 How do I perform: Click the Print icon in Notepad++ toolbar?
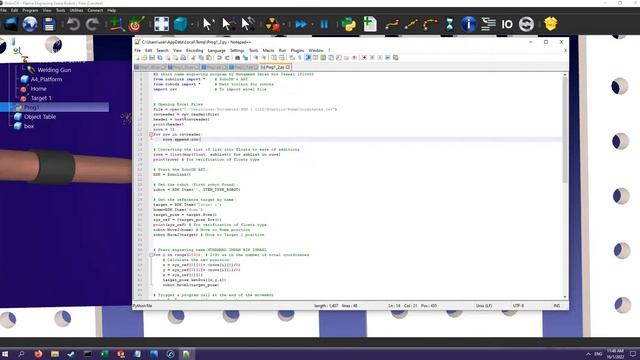(183, 58)
